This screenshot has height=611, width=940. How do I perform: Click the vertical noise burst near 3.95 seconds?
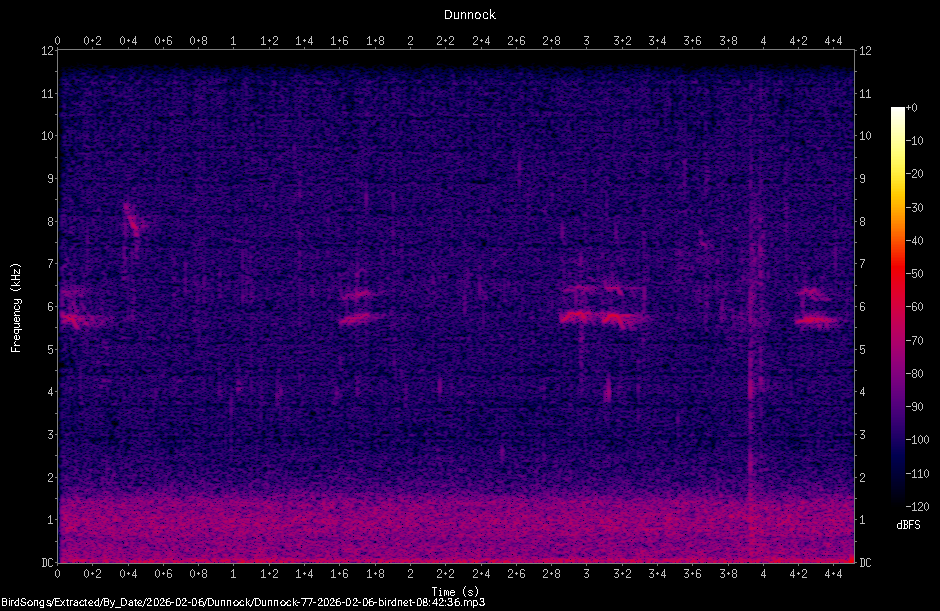tap(752, 400)
